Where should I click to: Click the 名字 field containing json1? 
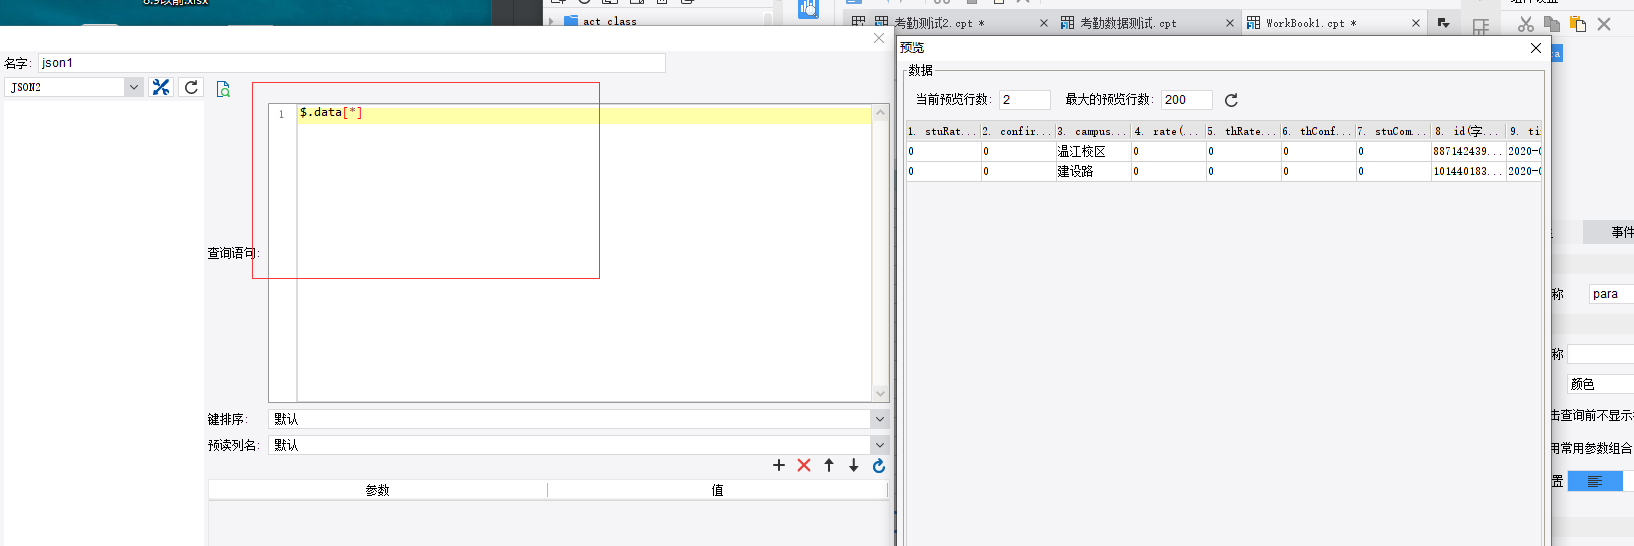(x=351, y=63)
